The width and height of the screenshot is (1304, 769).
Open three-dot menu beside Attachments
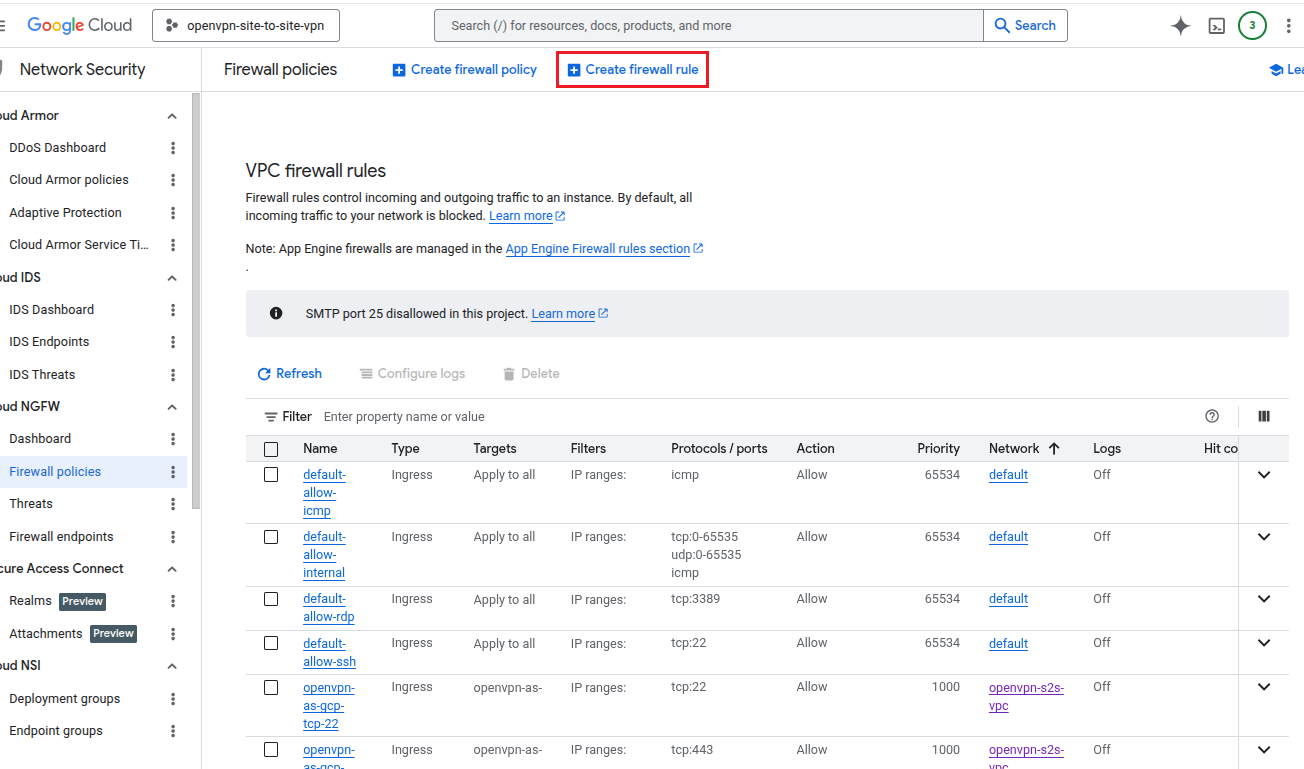click(173, 634)
